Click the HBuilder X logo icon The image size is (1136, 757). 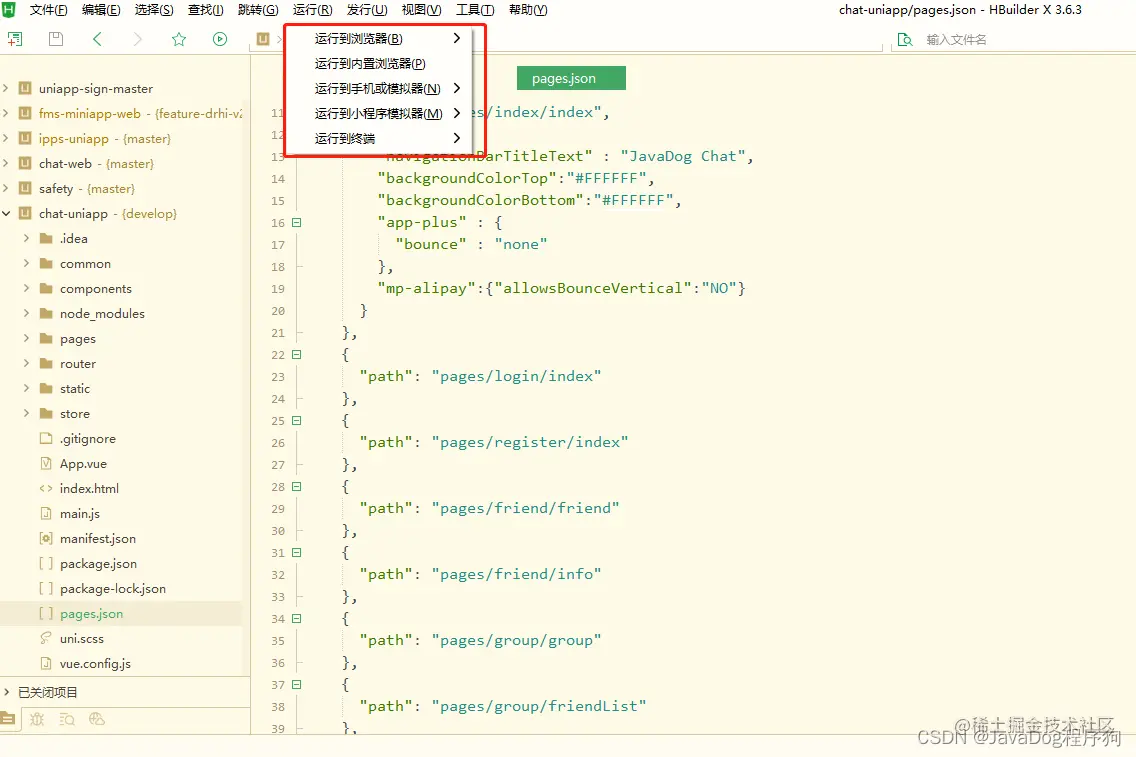tap(9, 9)
